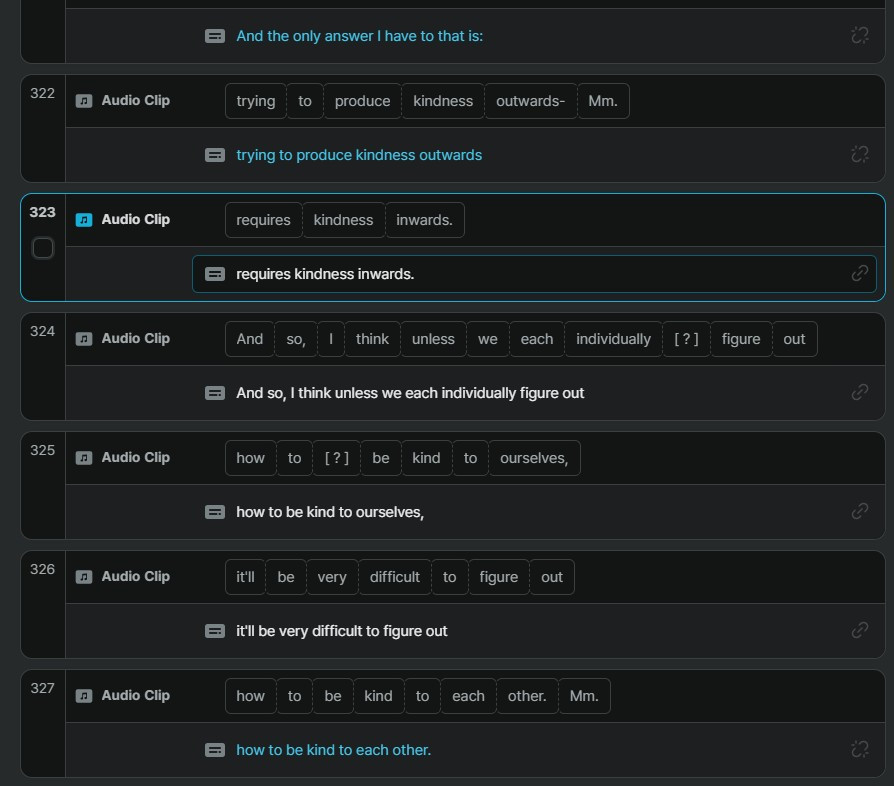
Task: Select the word chip 'trying' in clip 322
Action: pyautogui.click(x=255, y=101)
